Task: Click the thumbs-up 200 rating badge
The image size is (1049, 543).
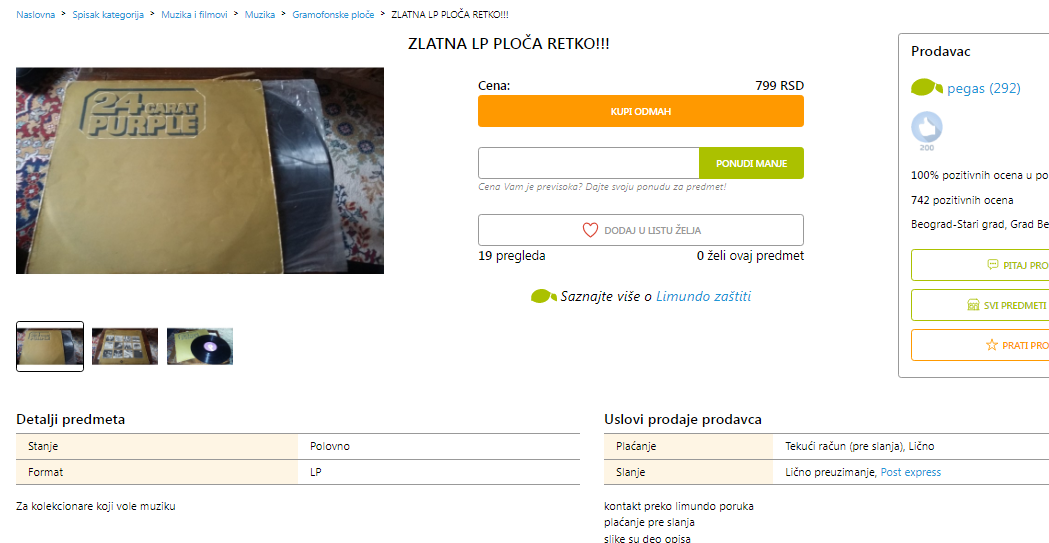Action: click(x=927, y=131)
